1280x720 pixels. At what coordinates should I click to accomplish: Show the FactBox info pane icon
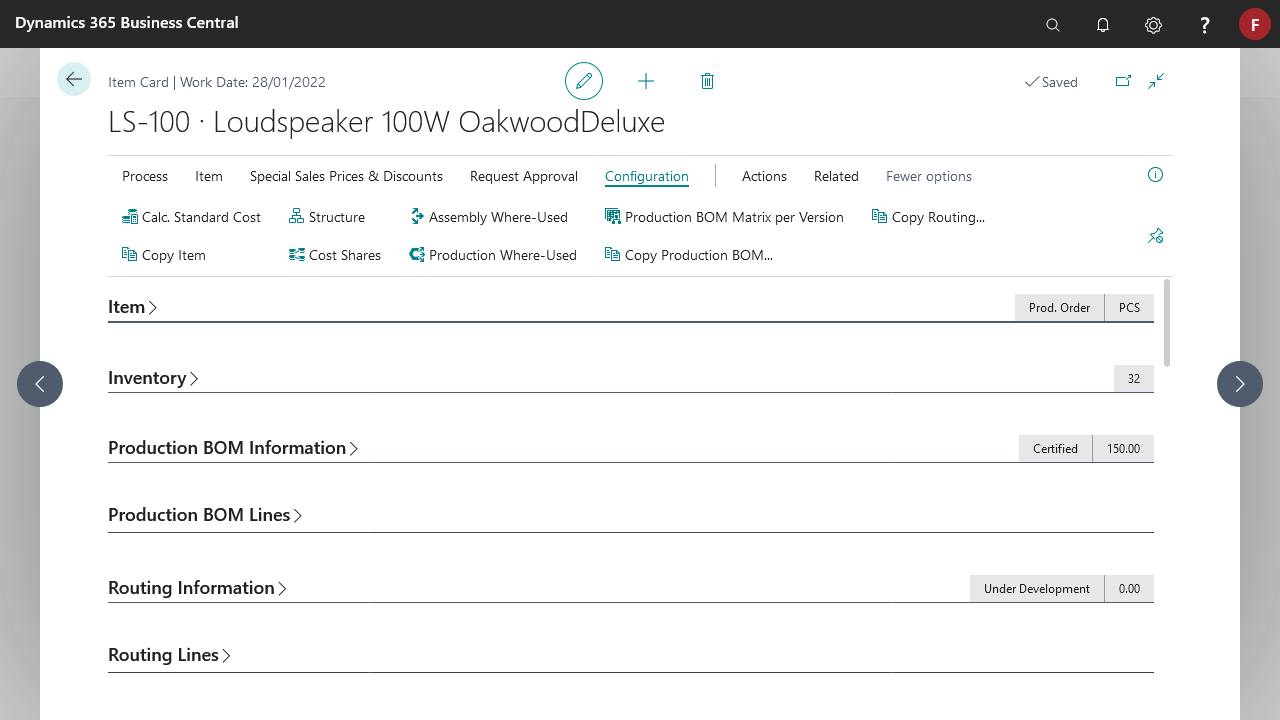(x=1155, y=175)
